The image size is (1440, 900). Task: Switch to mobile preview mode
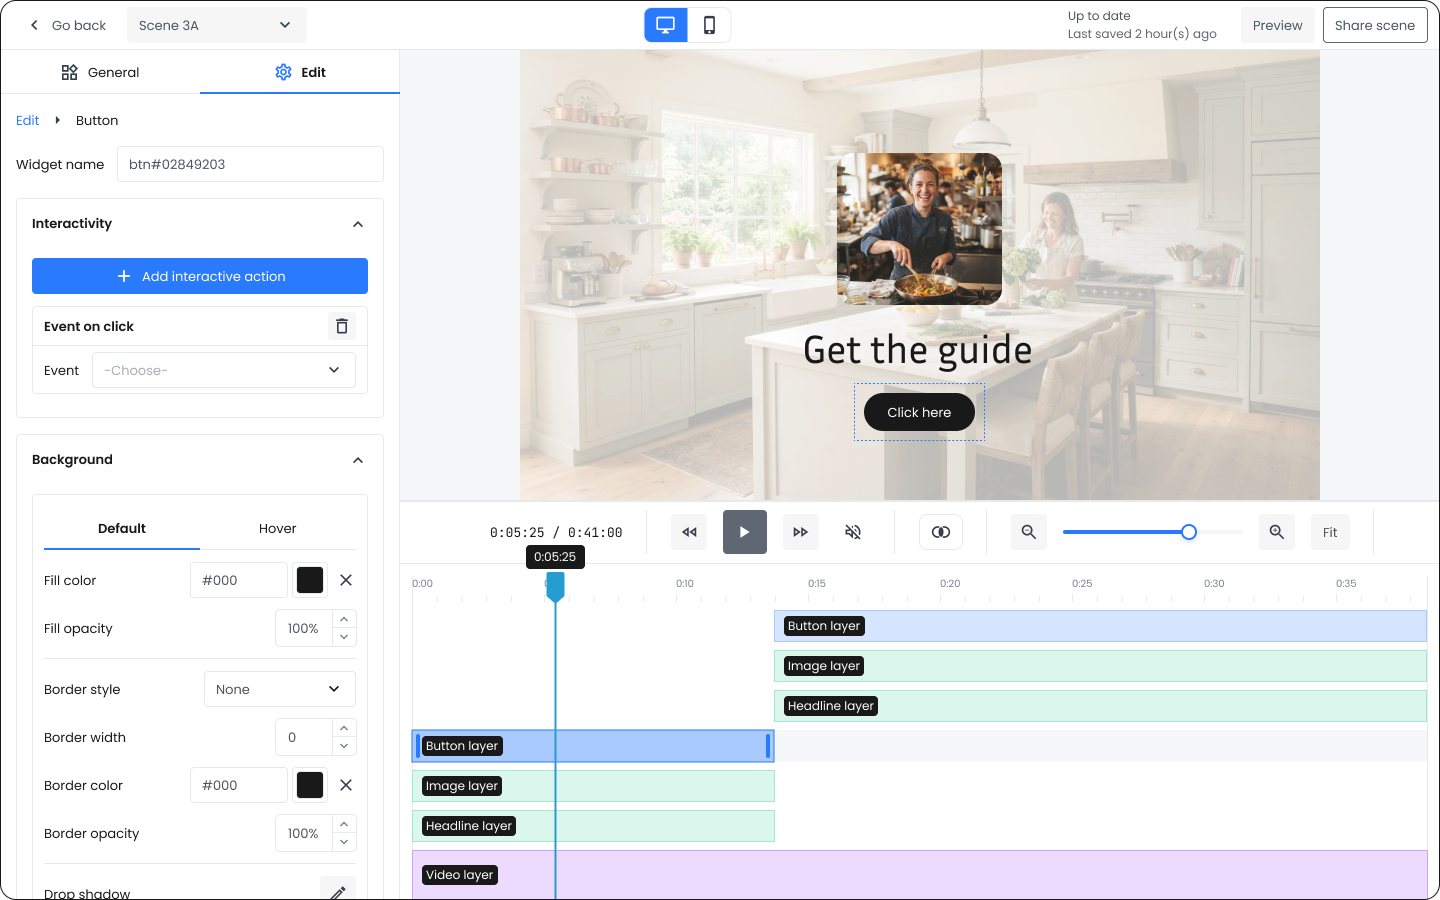(x=709, y=25)
